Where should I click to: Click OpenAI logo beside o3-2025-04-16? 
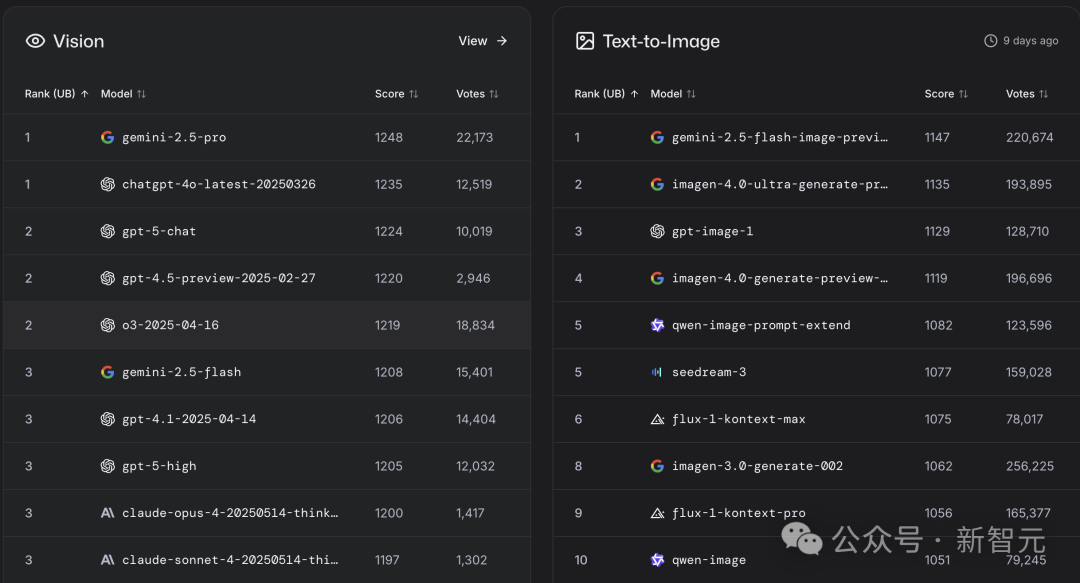tap(107, 325)
